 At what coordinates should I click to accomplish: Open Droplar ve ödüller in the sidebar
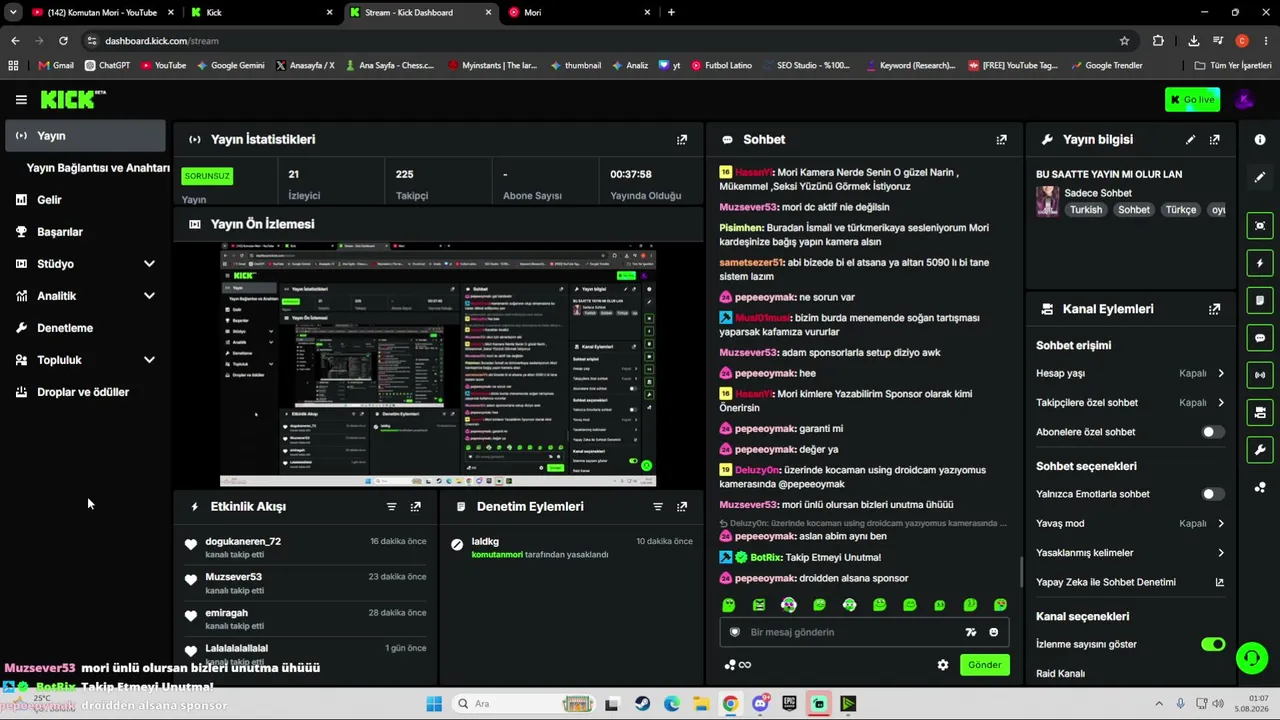(x=85, y=392)
